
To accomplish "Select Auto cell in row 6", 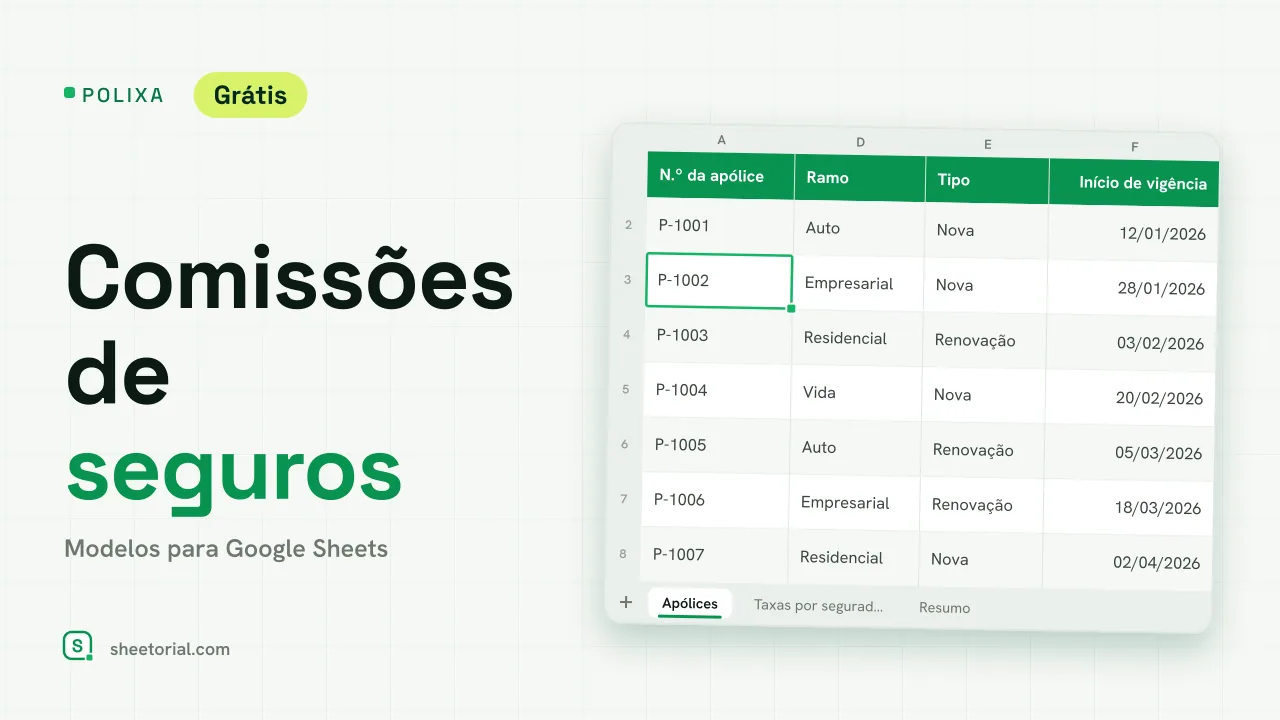I will [x=855, y=448].
